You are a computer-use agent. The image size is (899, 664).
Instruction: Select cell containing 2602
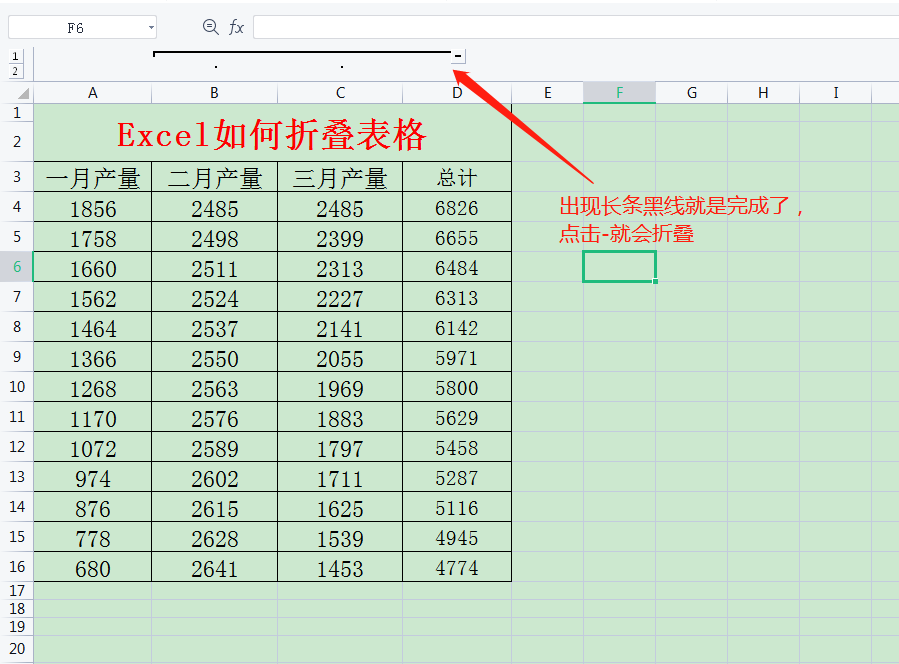click(x=214, y=477)
